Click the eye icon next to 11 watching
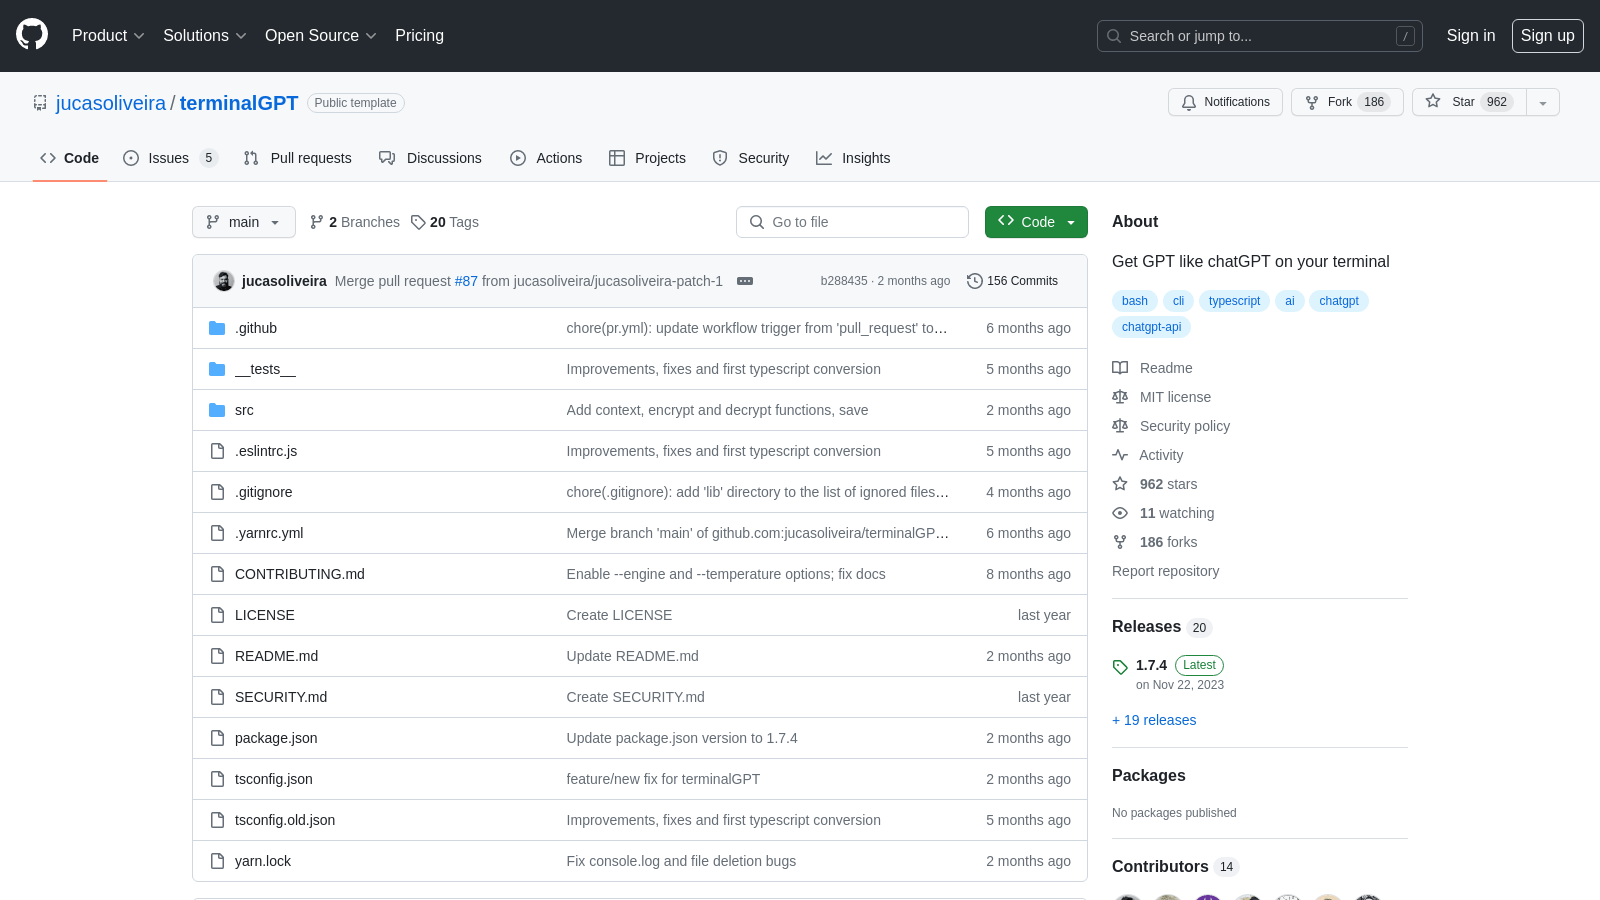 pos(1120,513)
